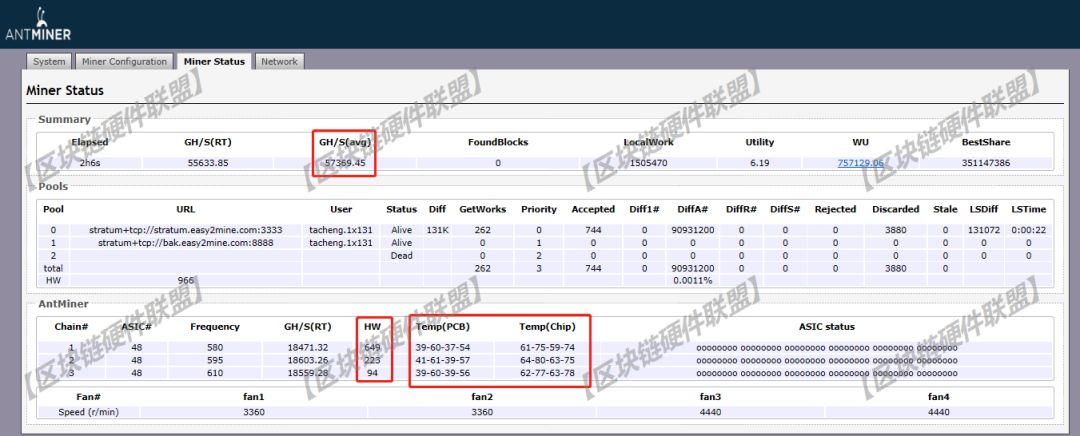Click PCB temp 39-60-37-54
1080x436 pixels.
point(443,348)
